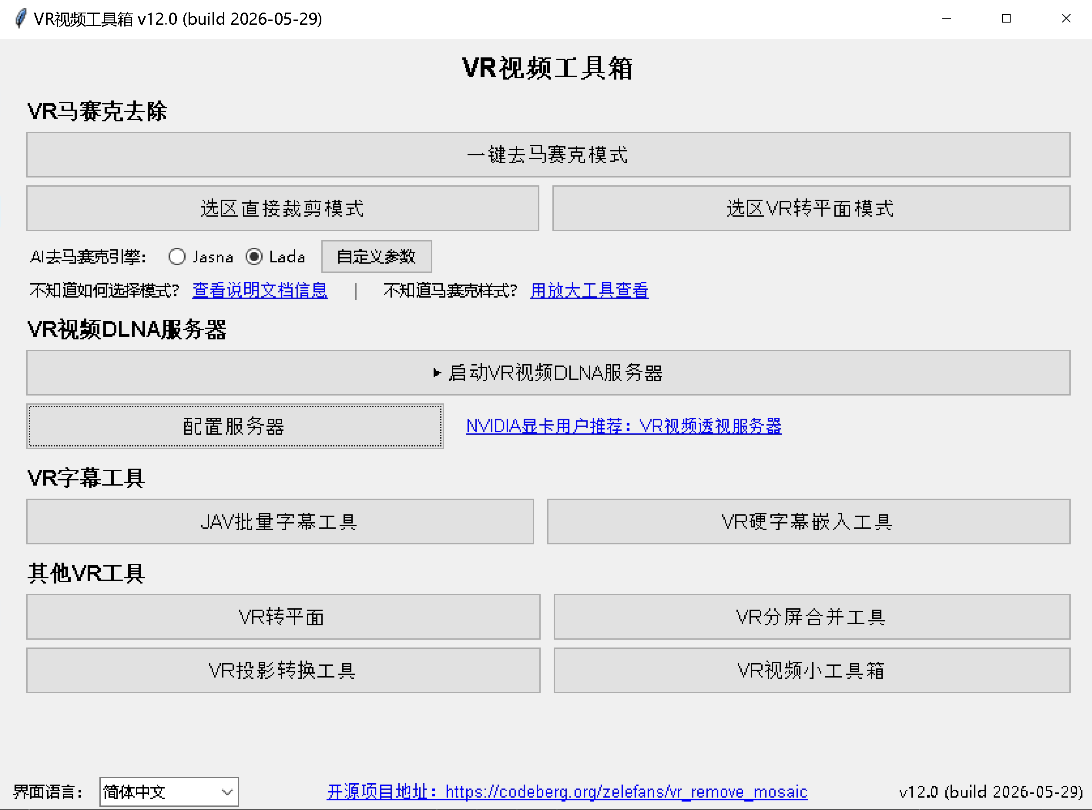Click the VR马赛克去除 section heading

pos(97,111)
